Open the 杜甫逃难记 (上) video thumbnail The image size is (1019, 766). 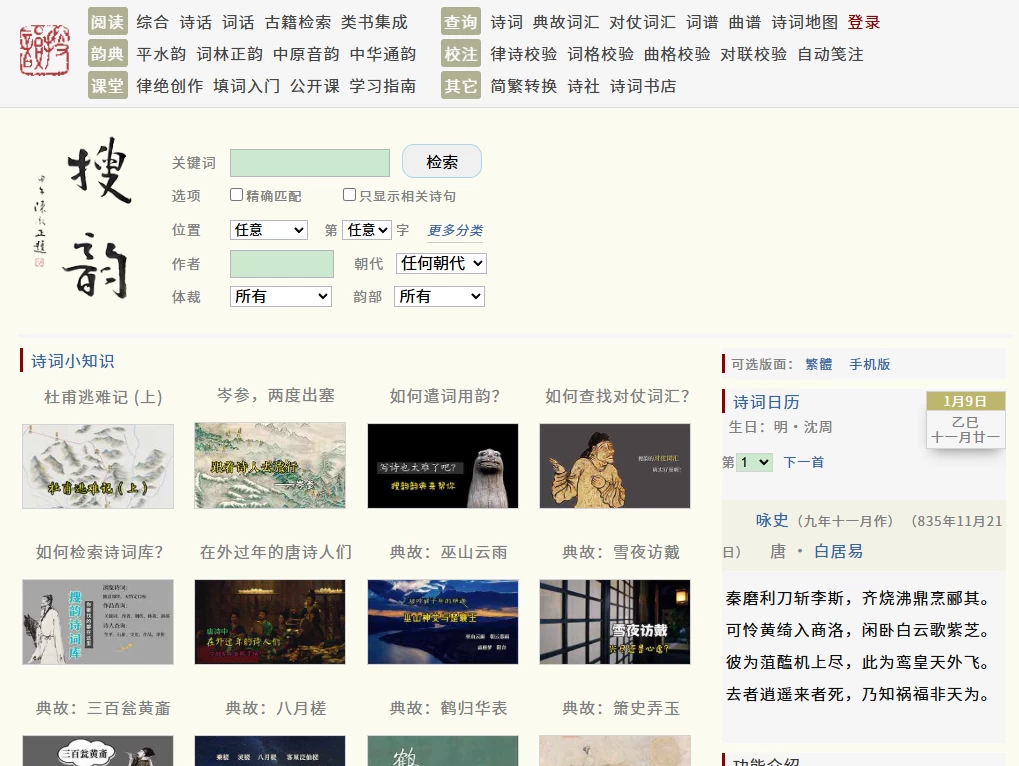[x=98, y=466]
